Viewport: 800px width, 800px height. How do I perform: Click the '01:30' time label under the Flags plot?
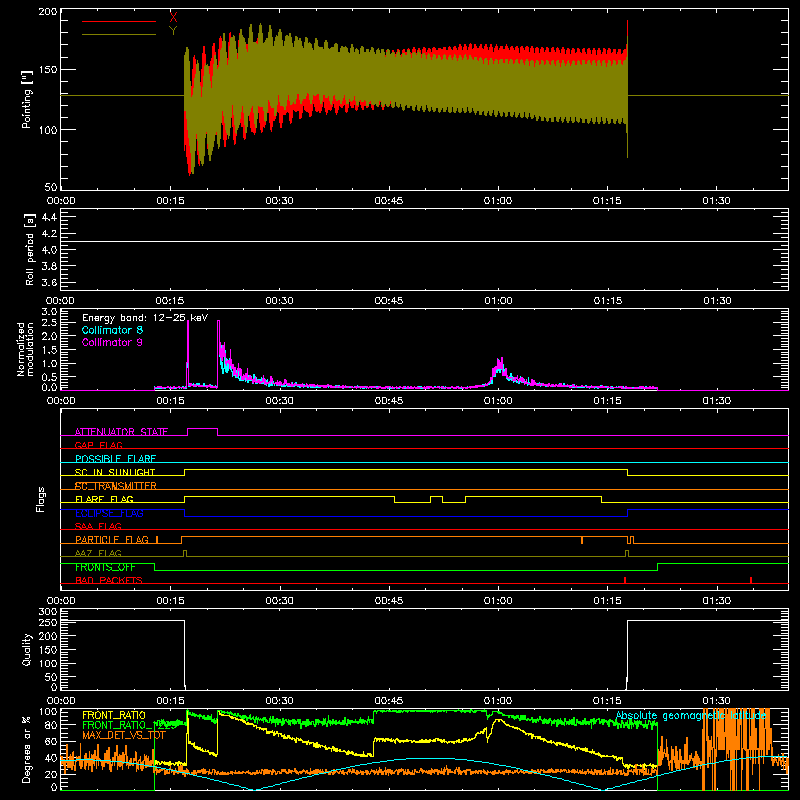click(716, 601)
